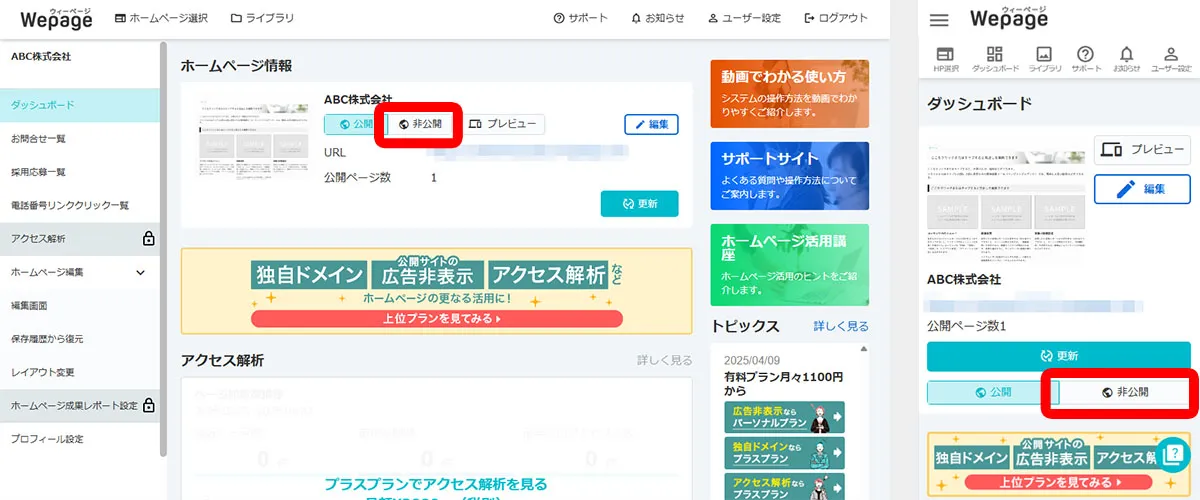Click ログアウト in top header
The height and width of the screenshot is (500, 1200).
(x=836, y=18)
